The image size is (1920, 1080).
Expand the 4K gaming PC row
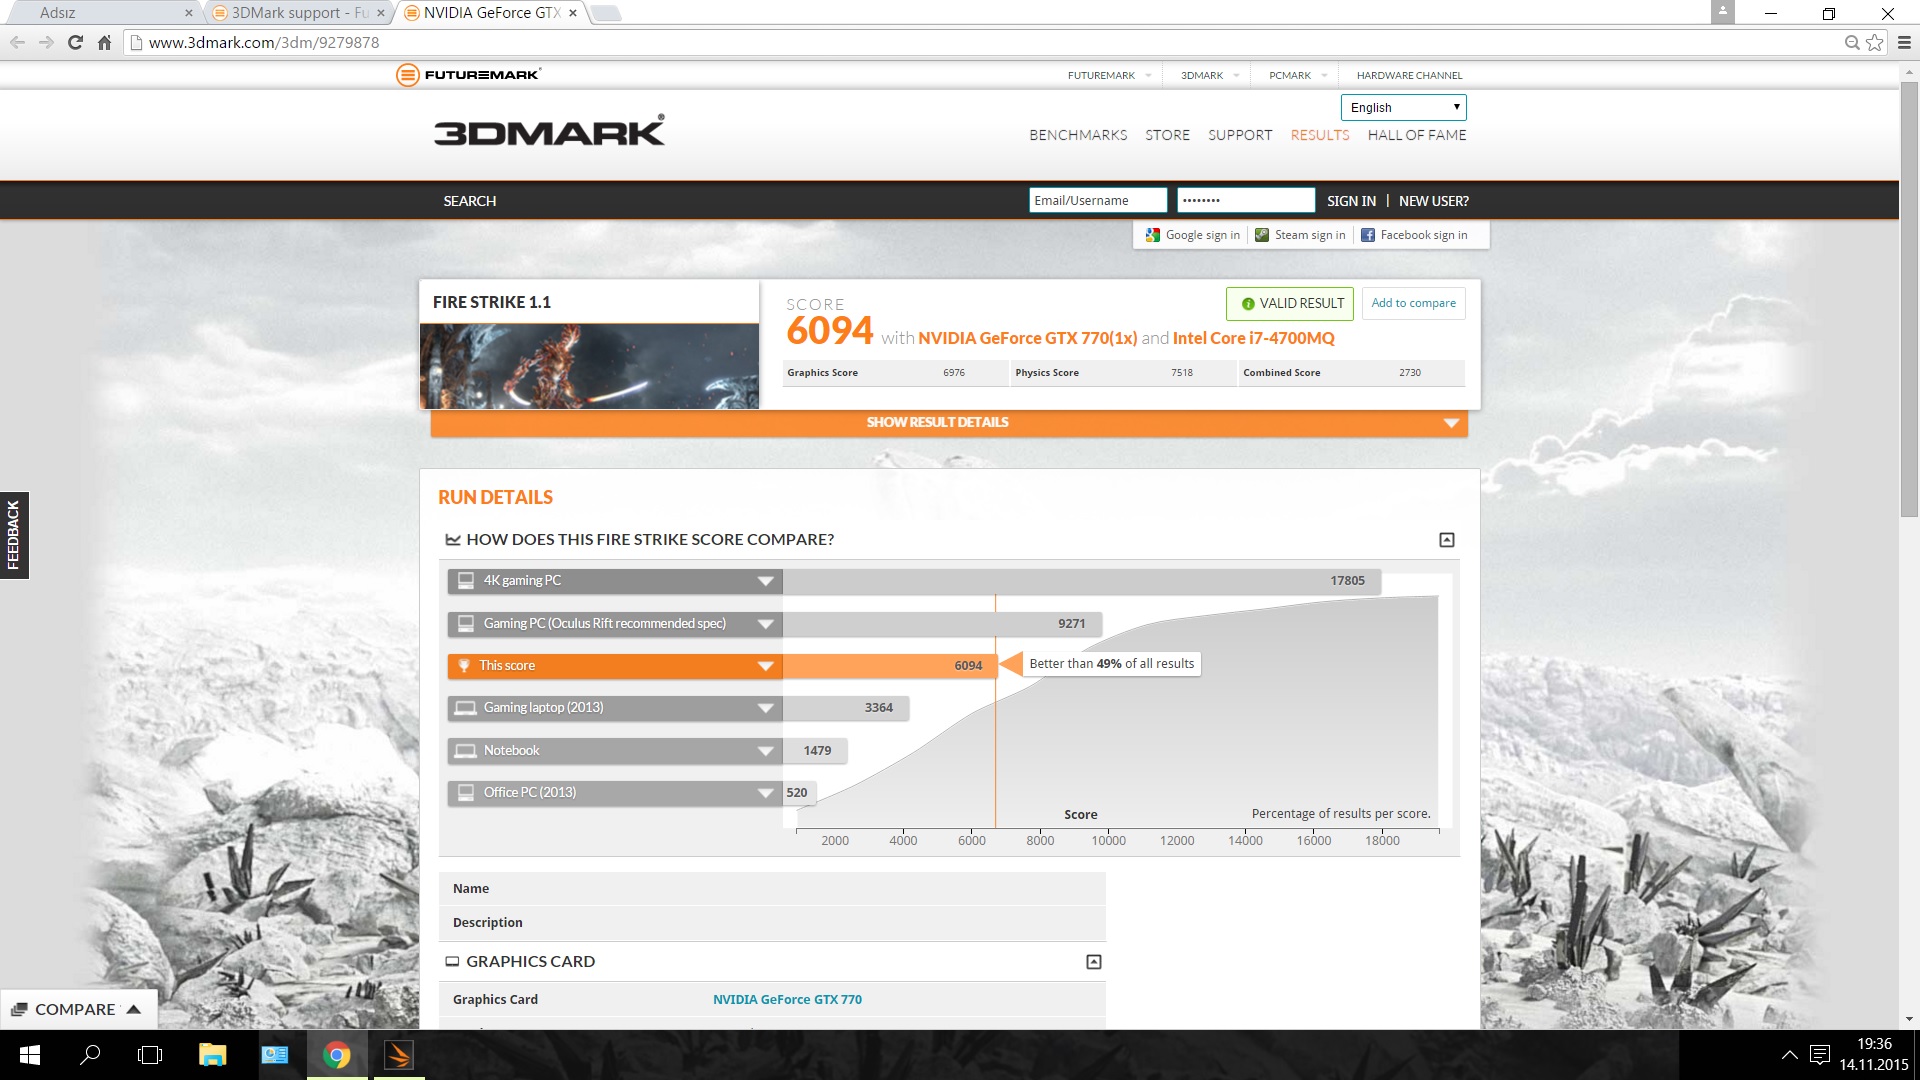765,581
